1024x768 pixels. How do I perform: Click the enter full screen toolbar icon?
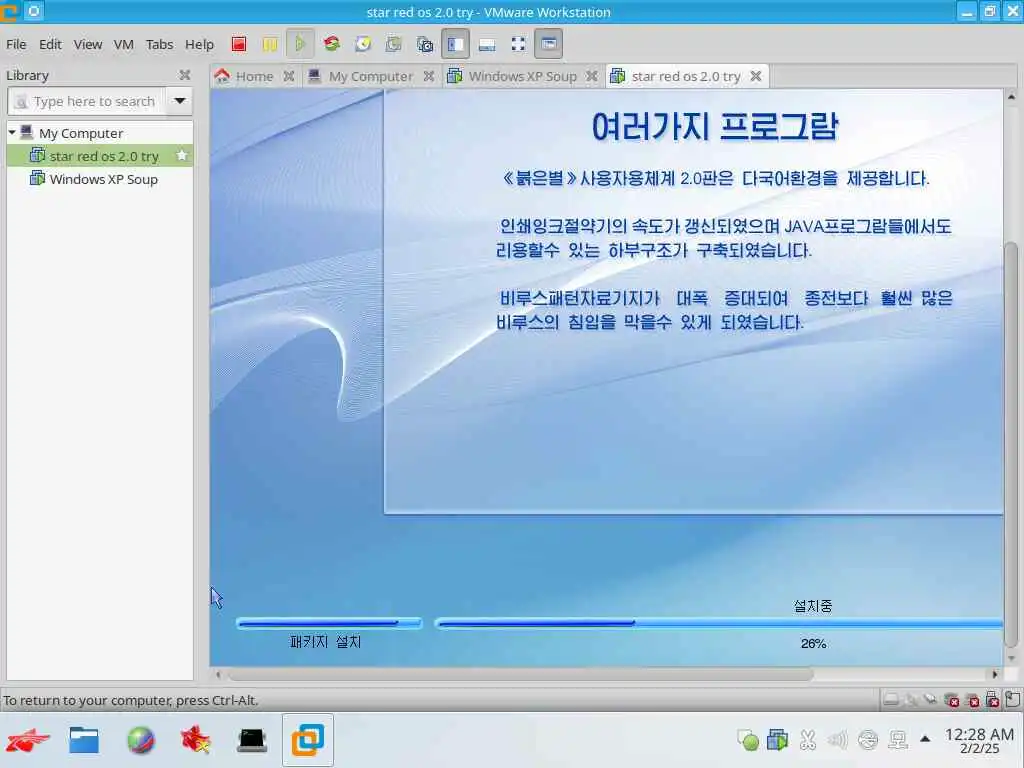(x=518, y=44)
